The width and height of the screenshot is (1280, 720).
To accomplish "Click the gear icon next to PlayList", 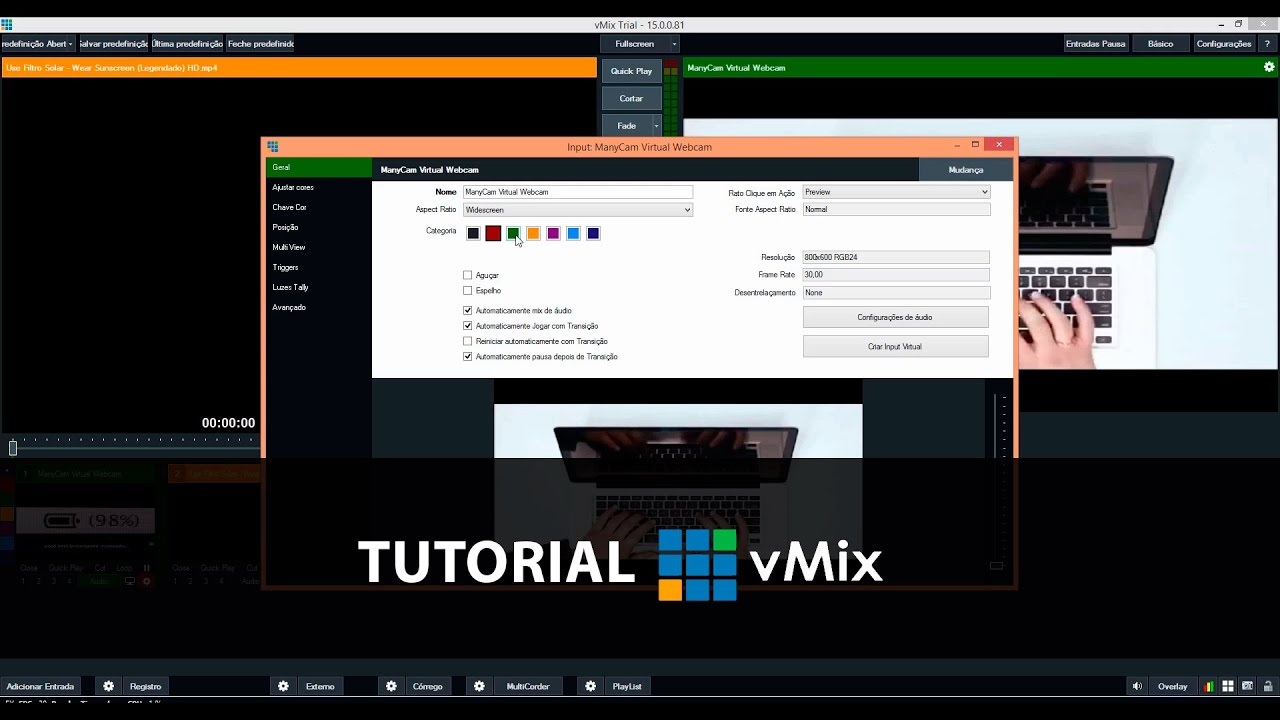I will tap(591, 686).
